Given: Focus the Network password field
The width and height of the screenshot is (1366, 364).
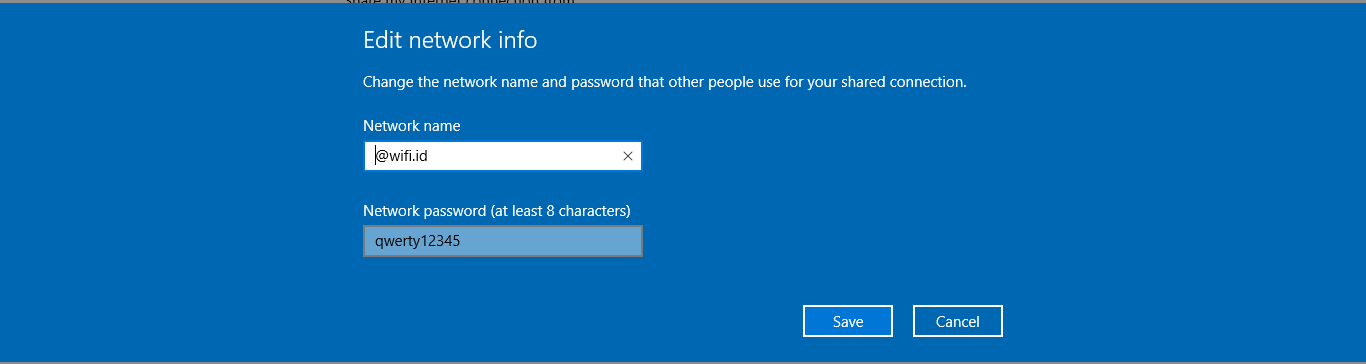Looking at the screenshot, I should (502, 241).
